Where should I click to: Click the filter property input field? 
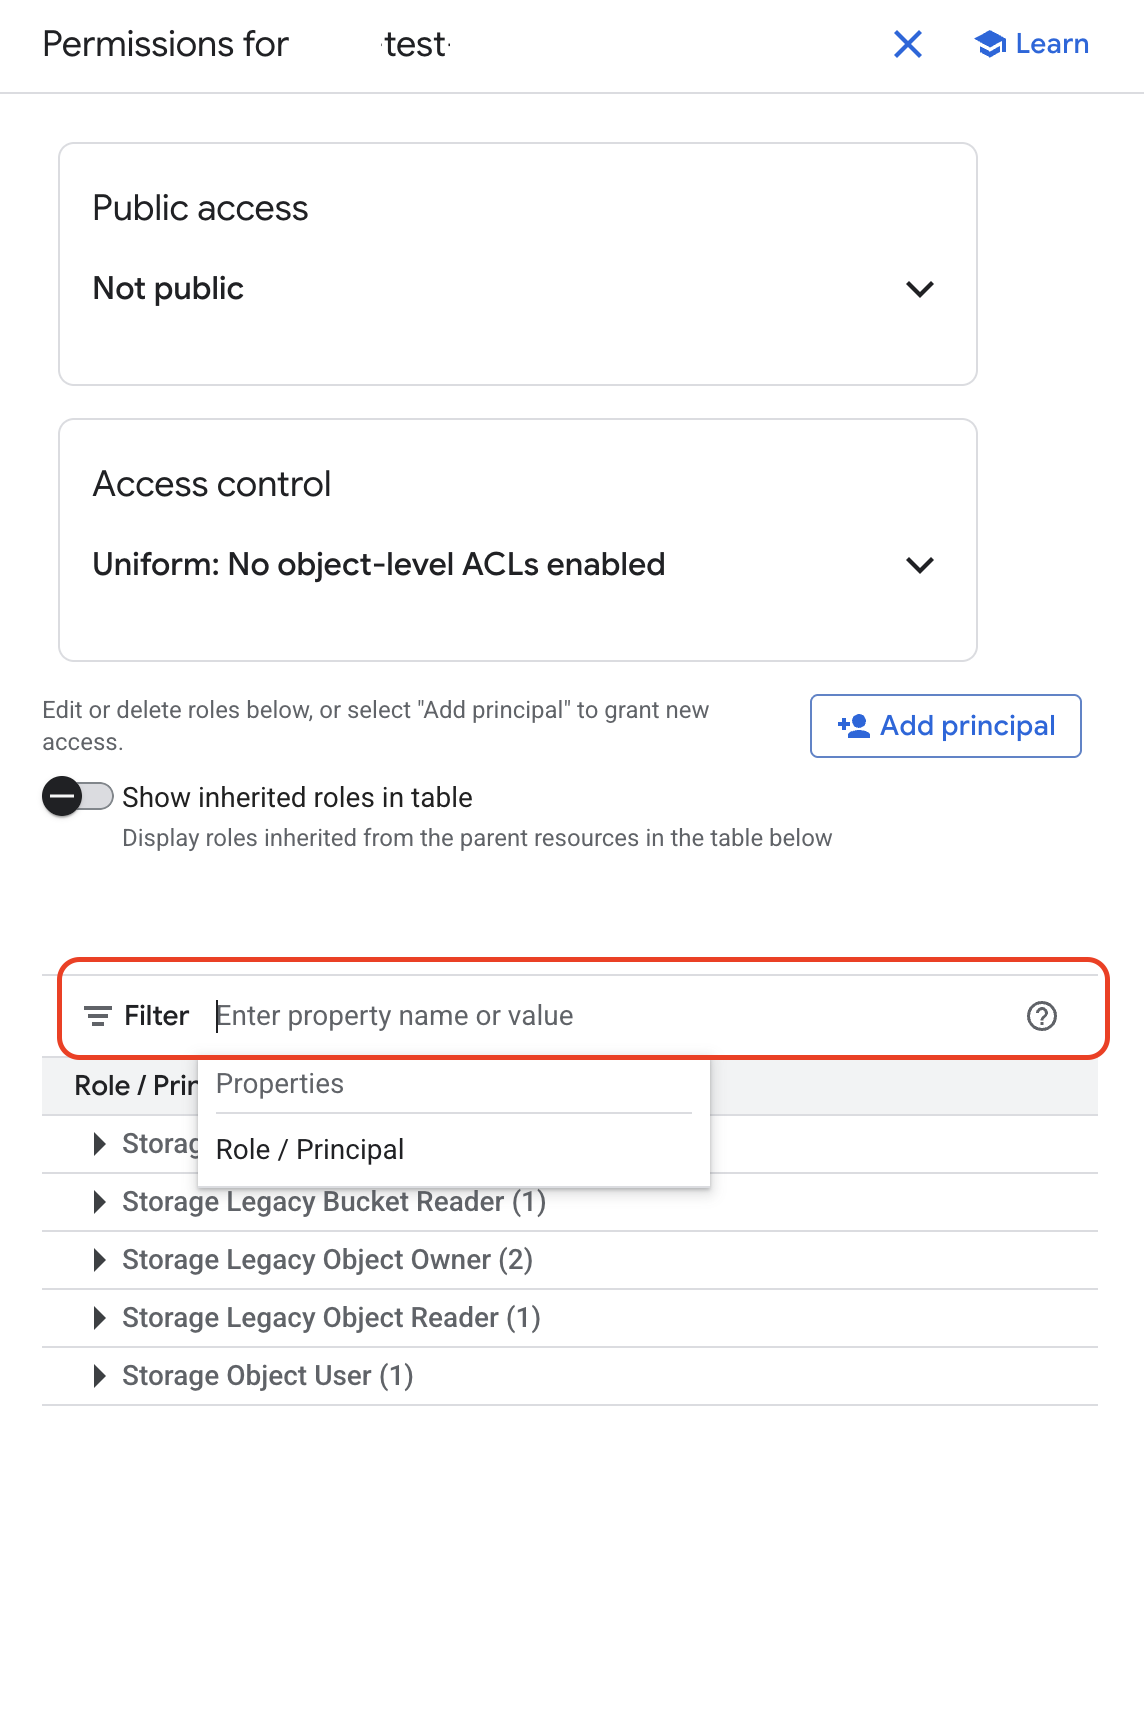pyautogui.click(x=600, y=1016)
